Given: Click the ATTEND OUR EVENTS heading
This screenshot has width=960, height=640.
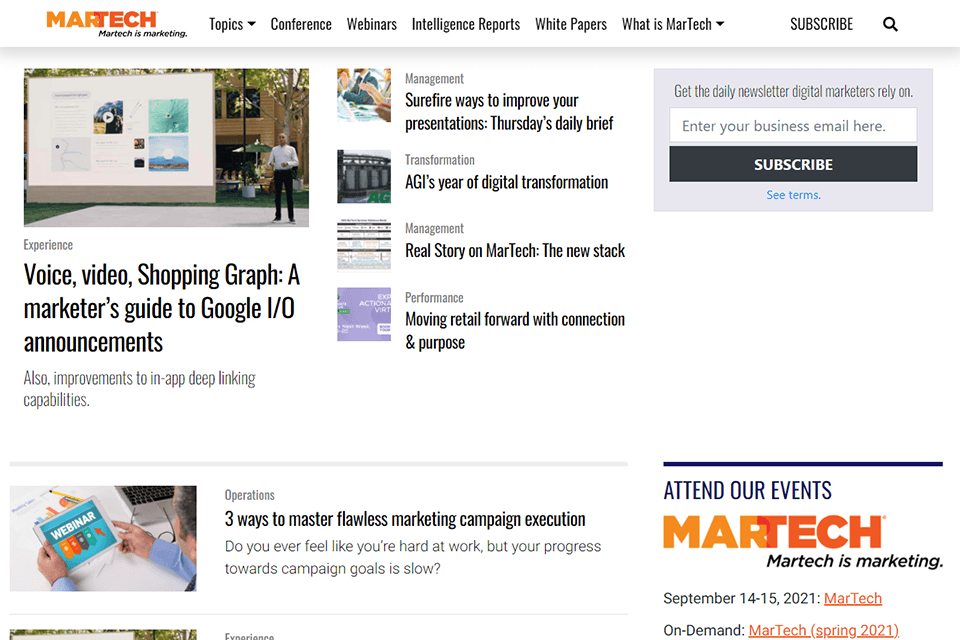Looking at the screenshot, I should point(748,491).
